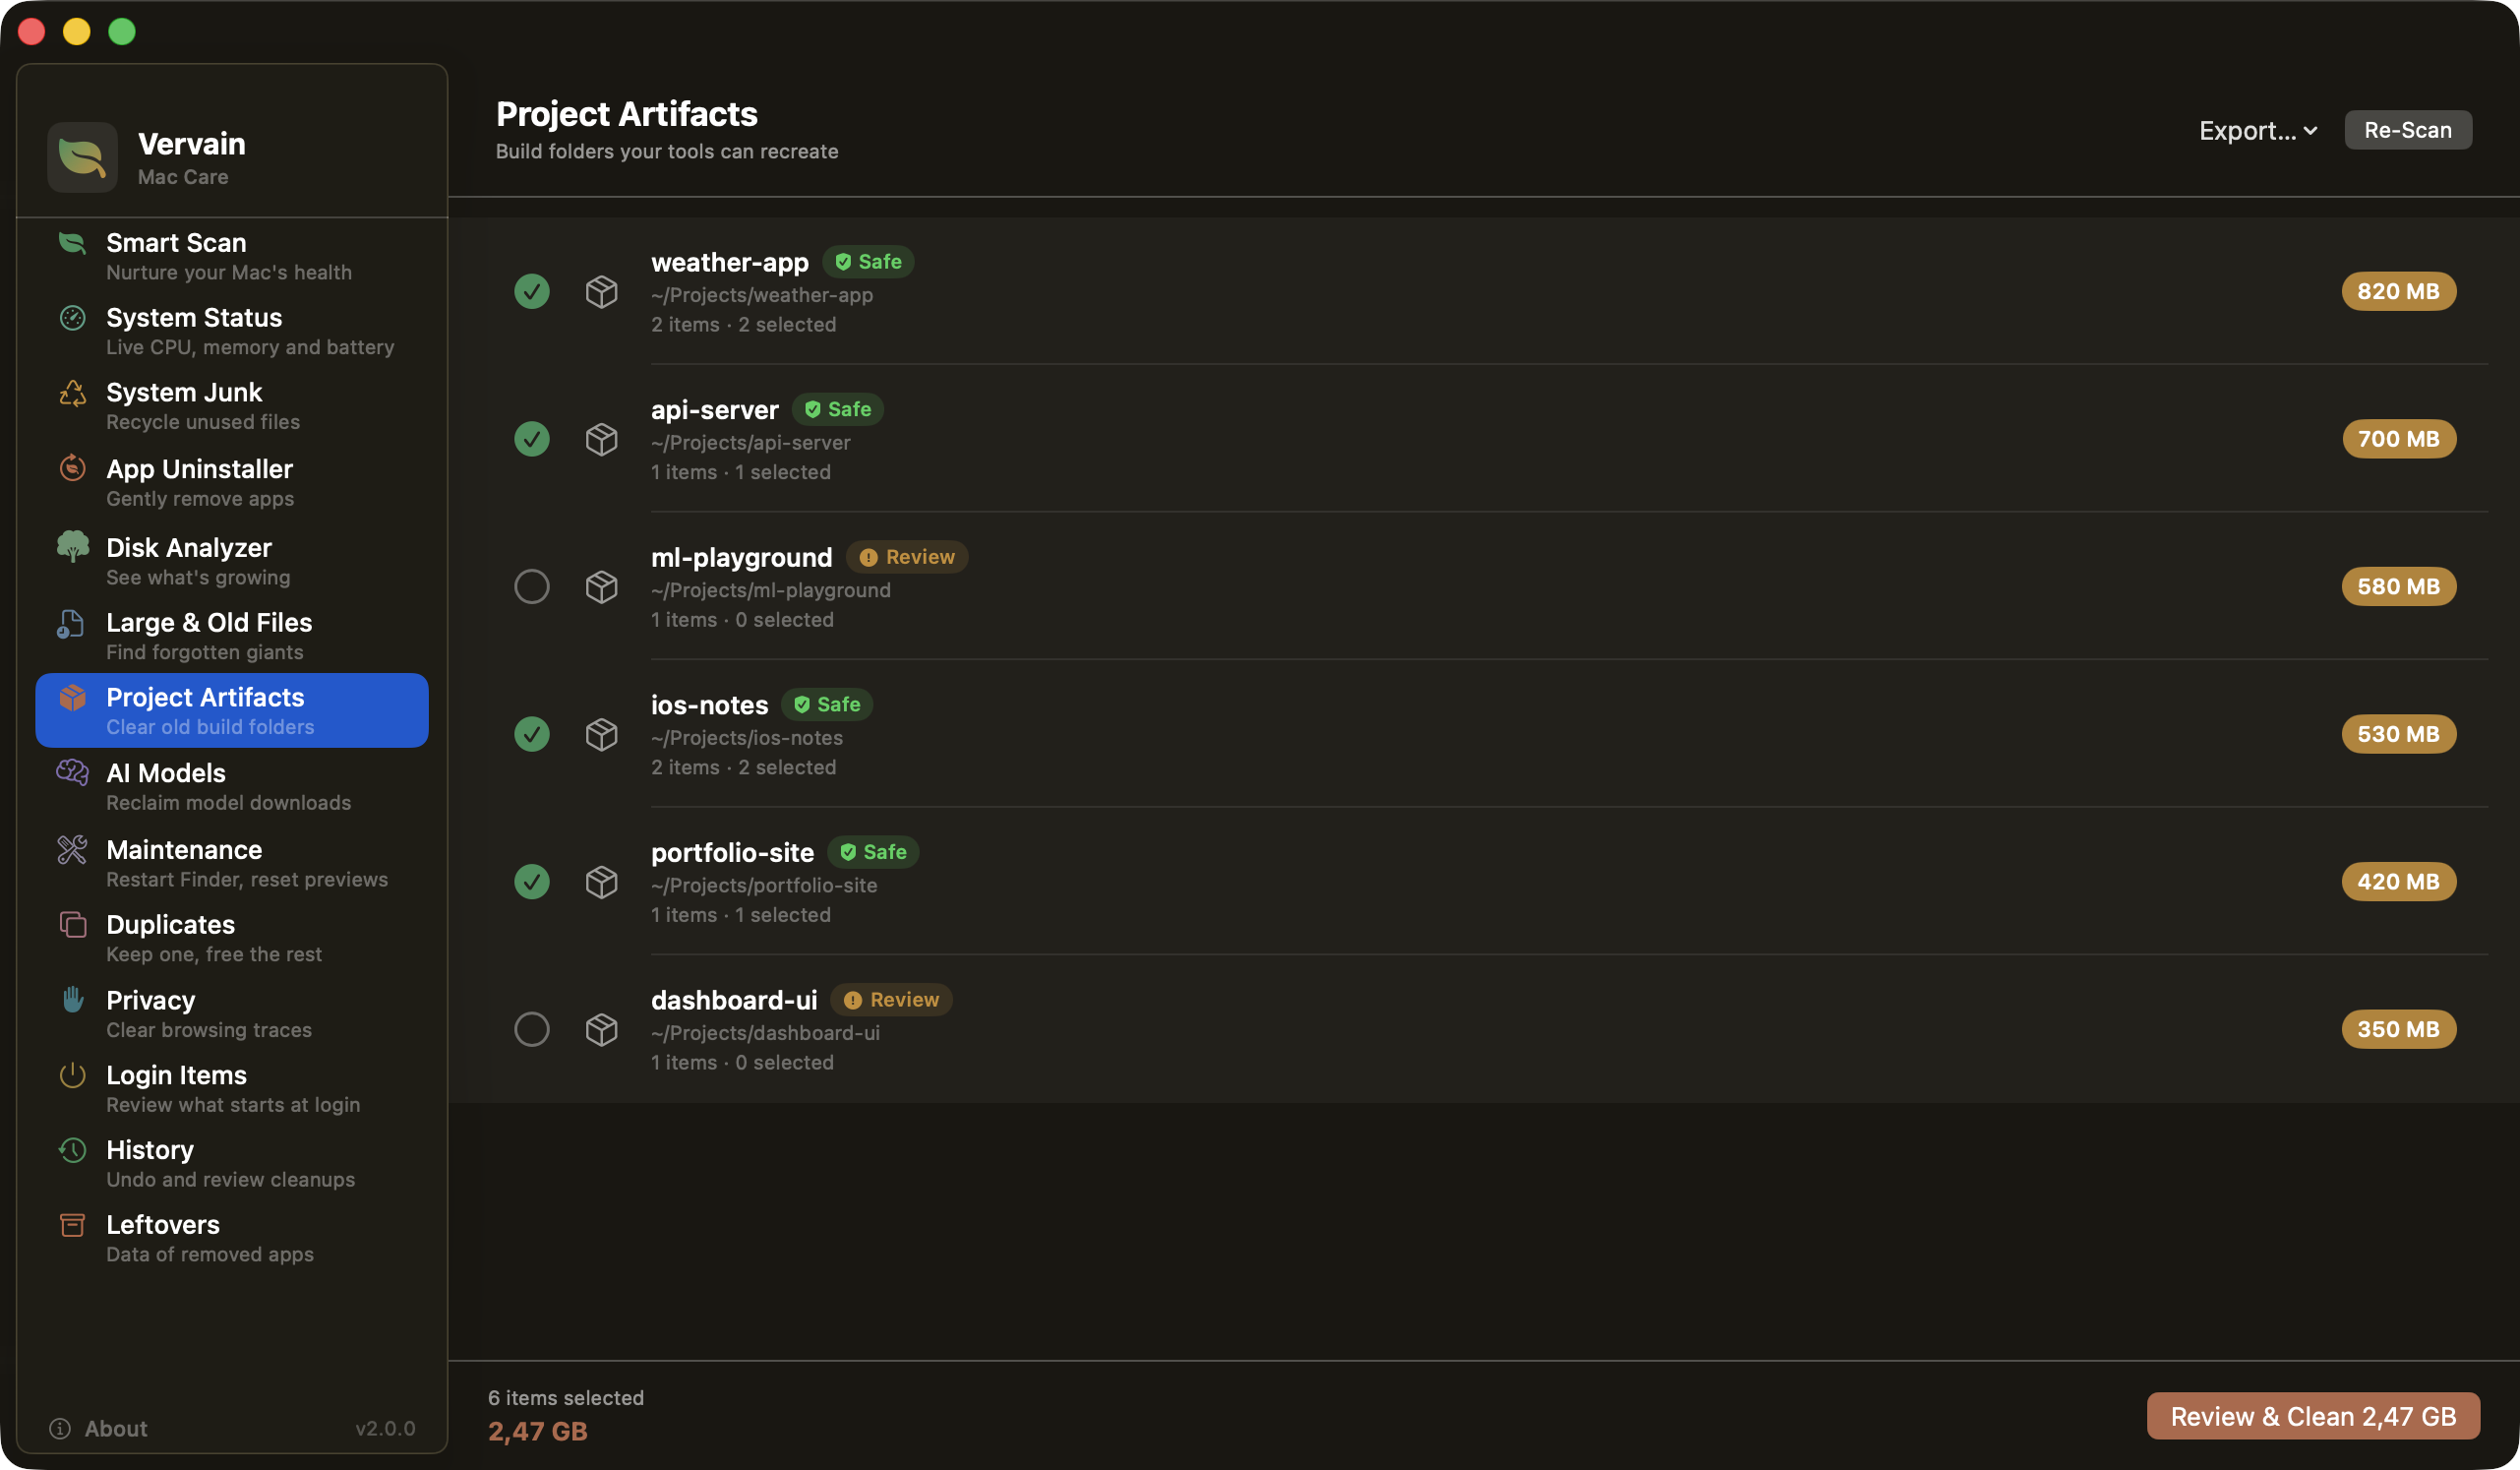
Task: Click the "6 items selected" status text
Action: 566,1398
